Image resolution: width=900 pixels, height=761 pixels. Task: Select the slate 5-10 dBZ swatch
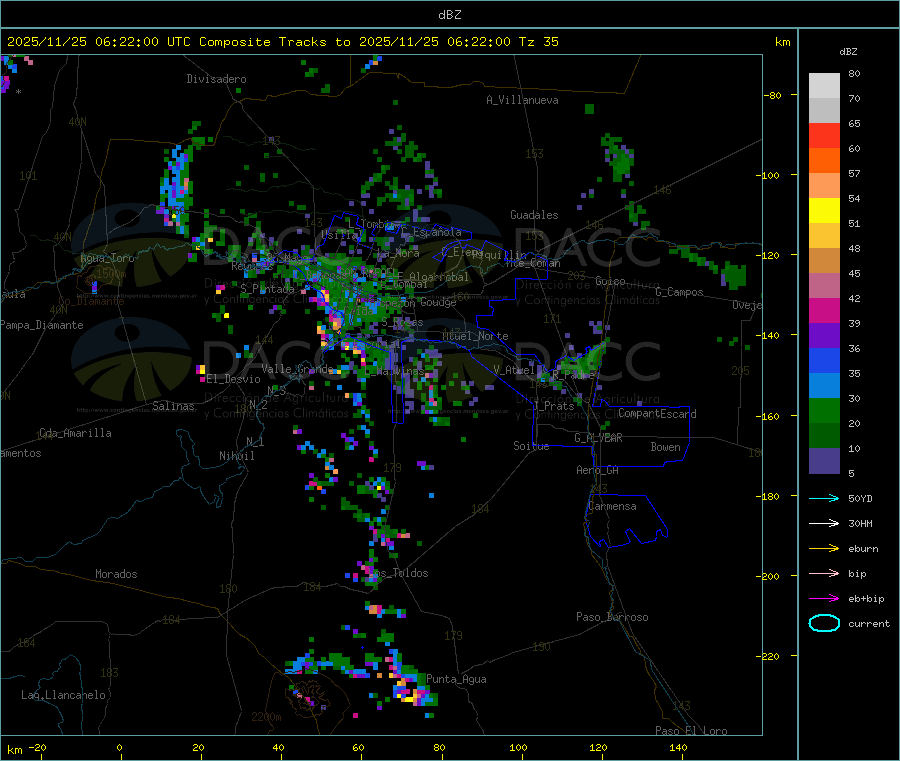(824, 461)
